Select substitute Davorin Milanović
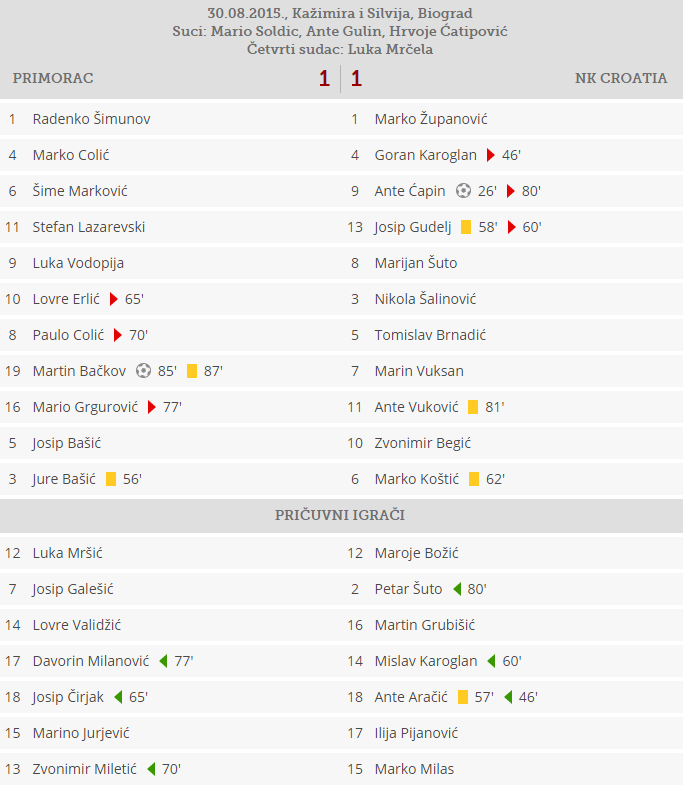This screenshot has width=683, height=788. 91,661
